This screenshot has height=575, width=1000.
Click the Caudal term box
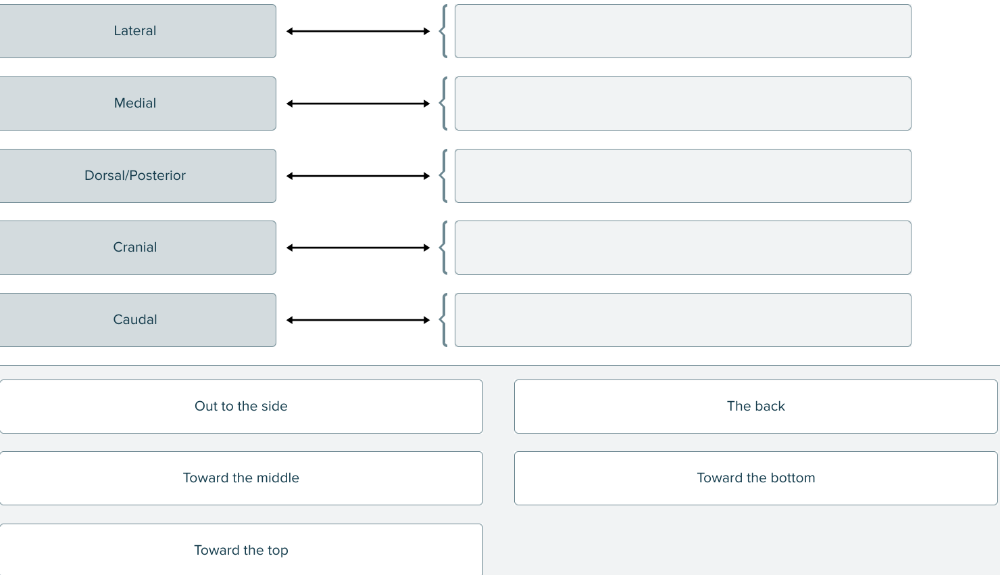coord(136,320)
